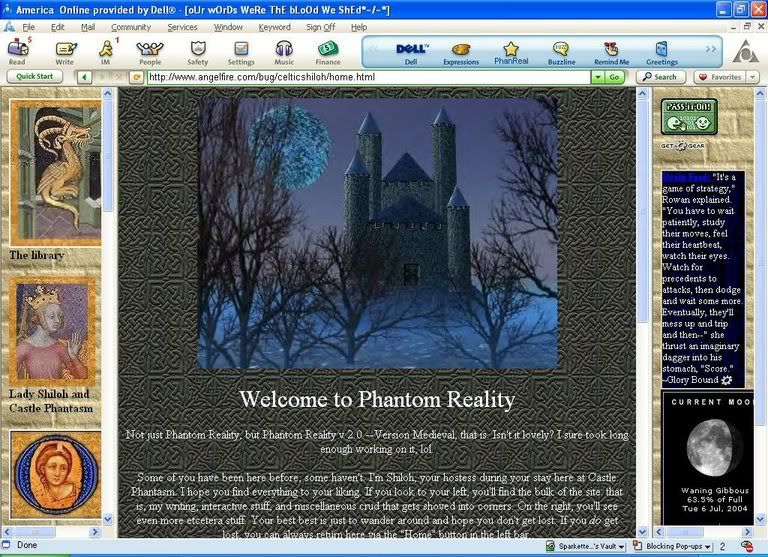The height and width of the screenshot is (557, 768).
Task: Open the Expressions palette icon
Action: pos(461,53)
